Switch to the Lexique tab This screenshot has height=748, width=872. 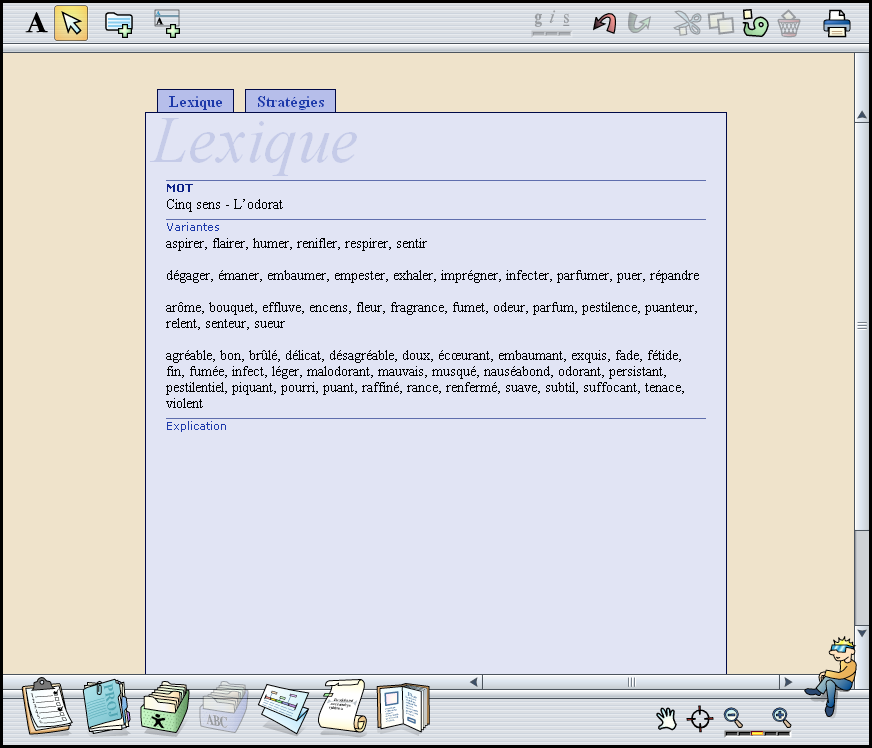[x=195, y=101]
